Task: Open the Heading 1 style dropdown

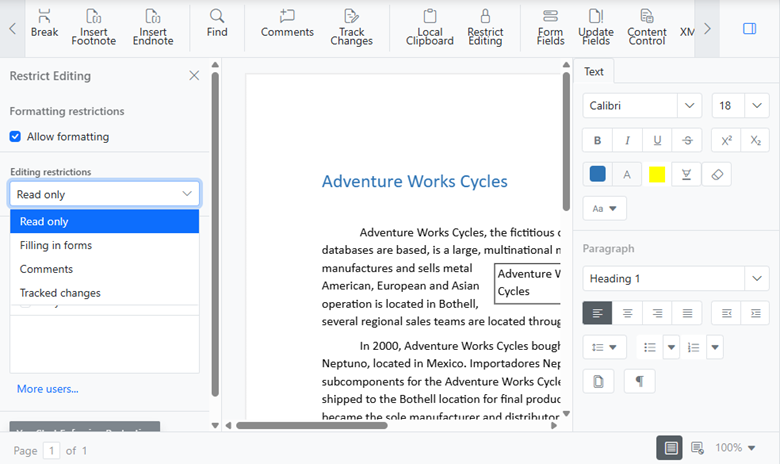Action: pos(757,278)
